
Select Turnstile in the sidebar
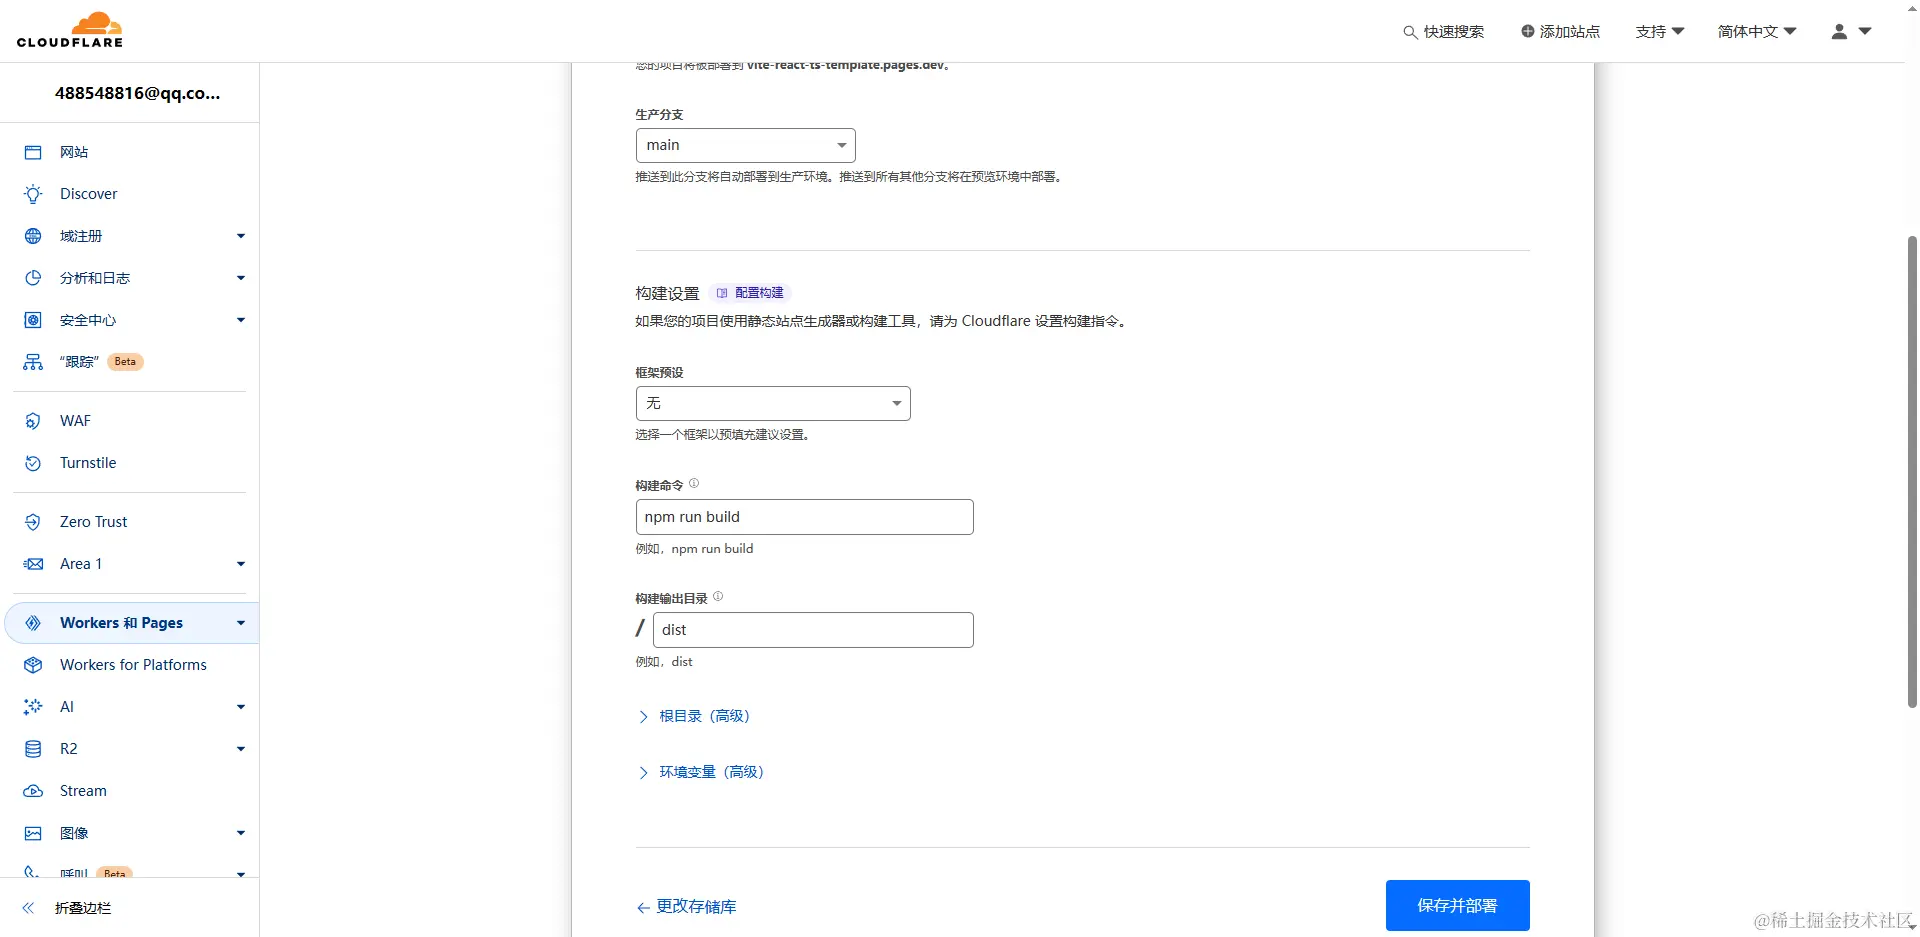[88, 463]
